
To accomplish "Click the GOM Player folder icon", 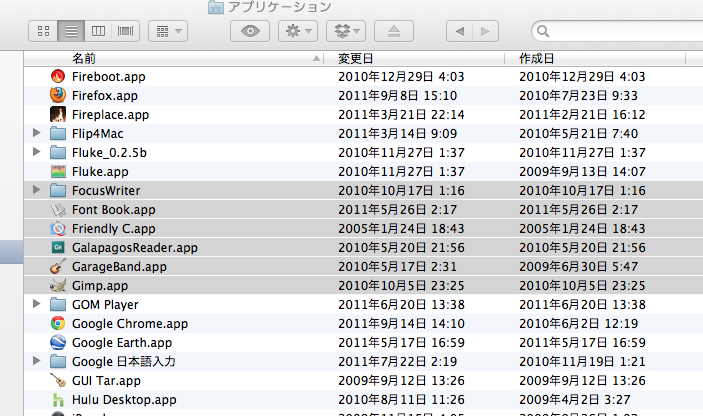I will (58, 304).
